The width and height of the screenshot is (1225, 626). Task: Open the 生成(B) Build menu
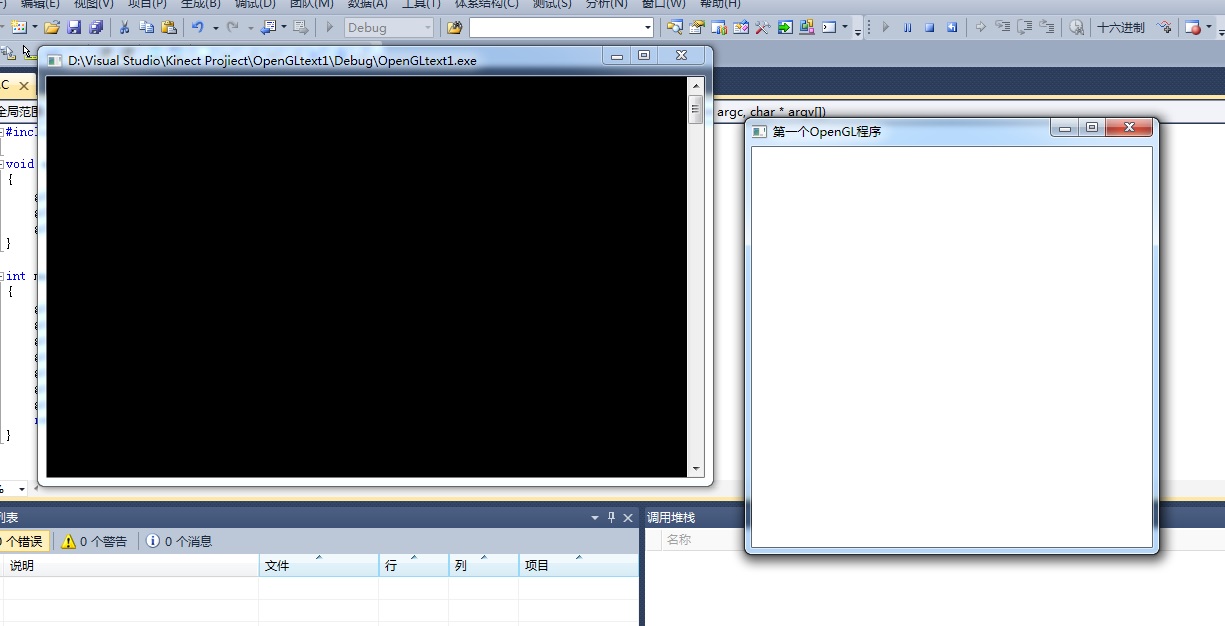pos(200,4)
